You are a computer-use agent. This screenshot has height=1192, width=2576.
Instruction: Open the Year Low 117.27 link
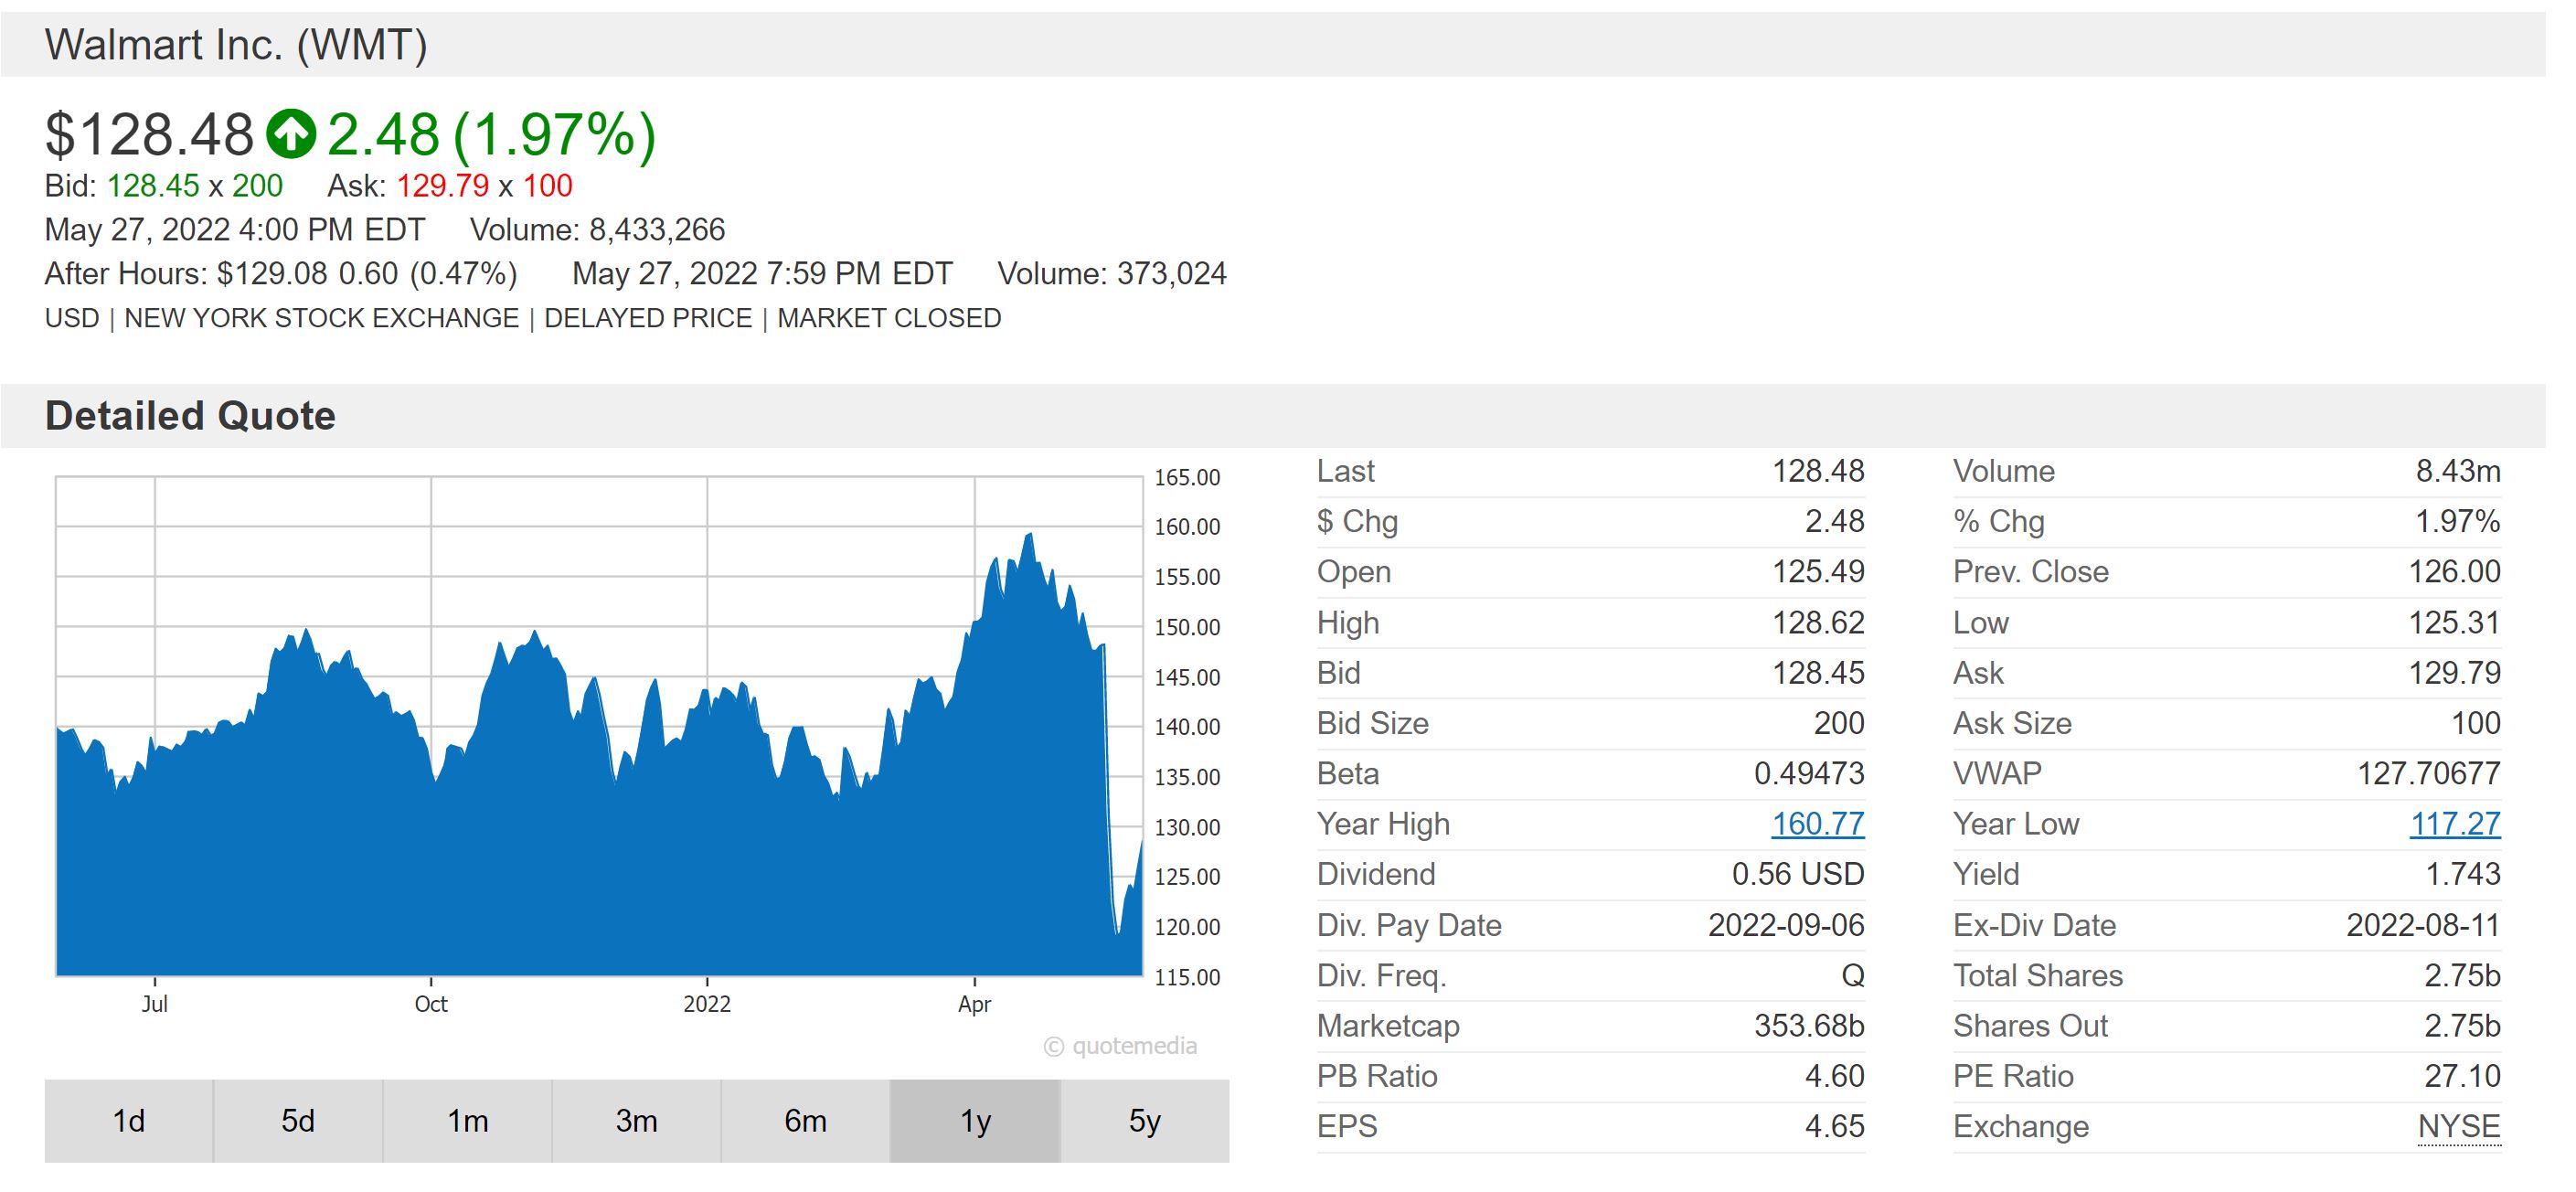point(2454,824)
